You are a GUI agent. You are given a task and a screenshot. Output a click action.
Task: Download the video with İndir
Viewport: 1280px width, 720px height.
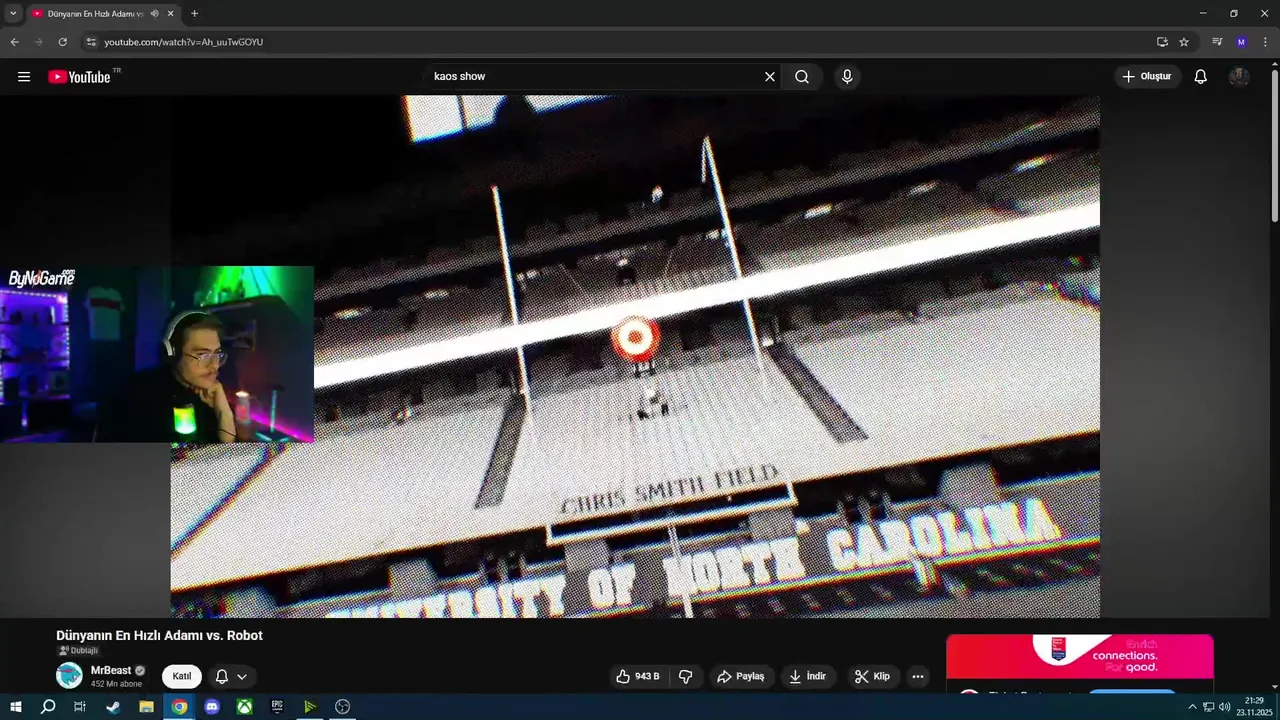point(808,677)
